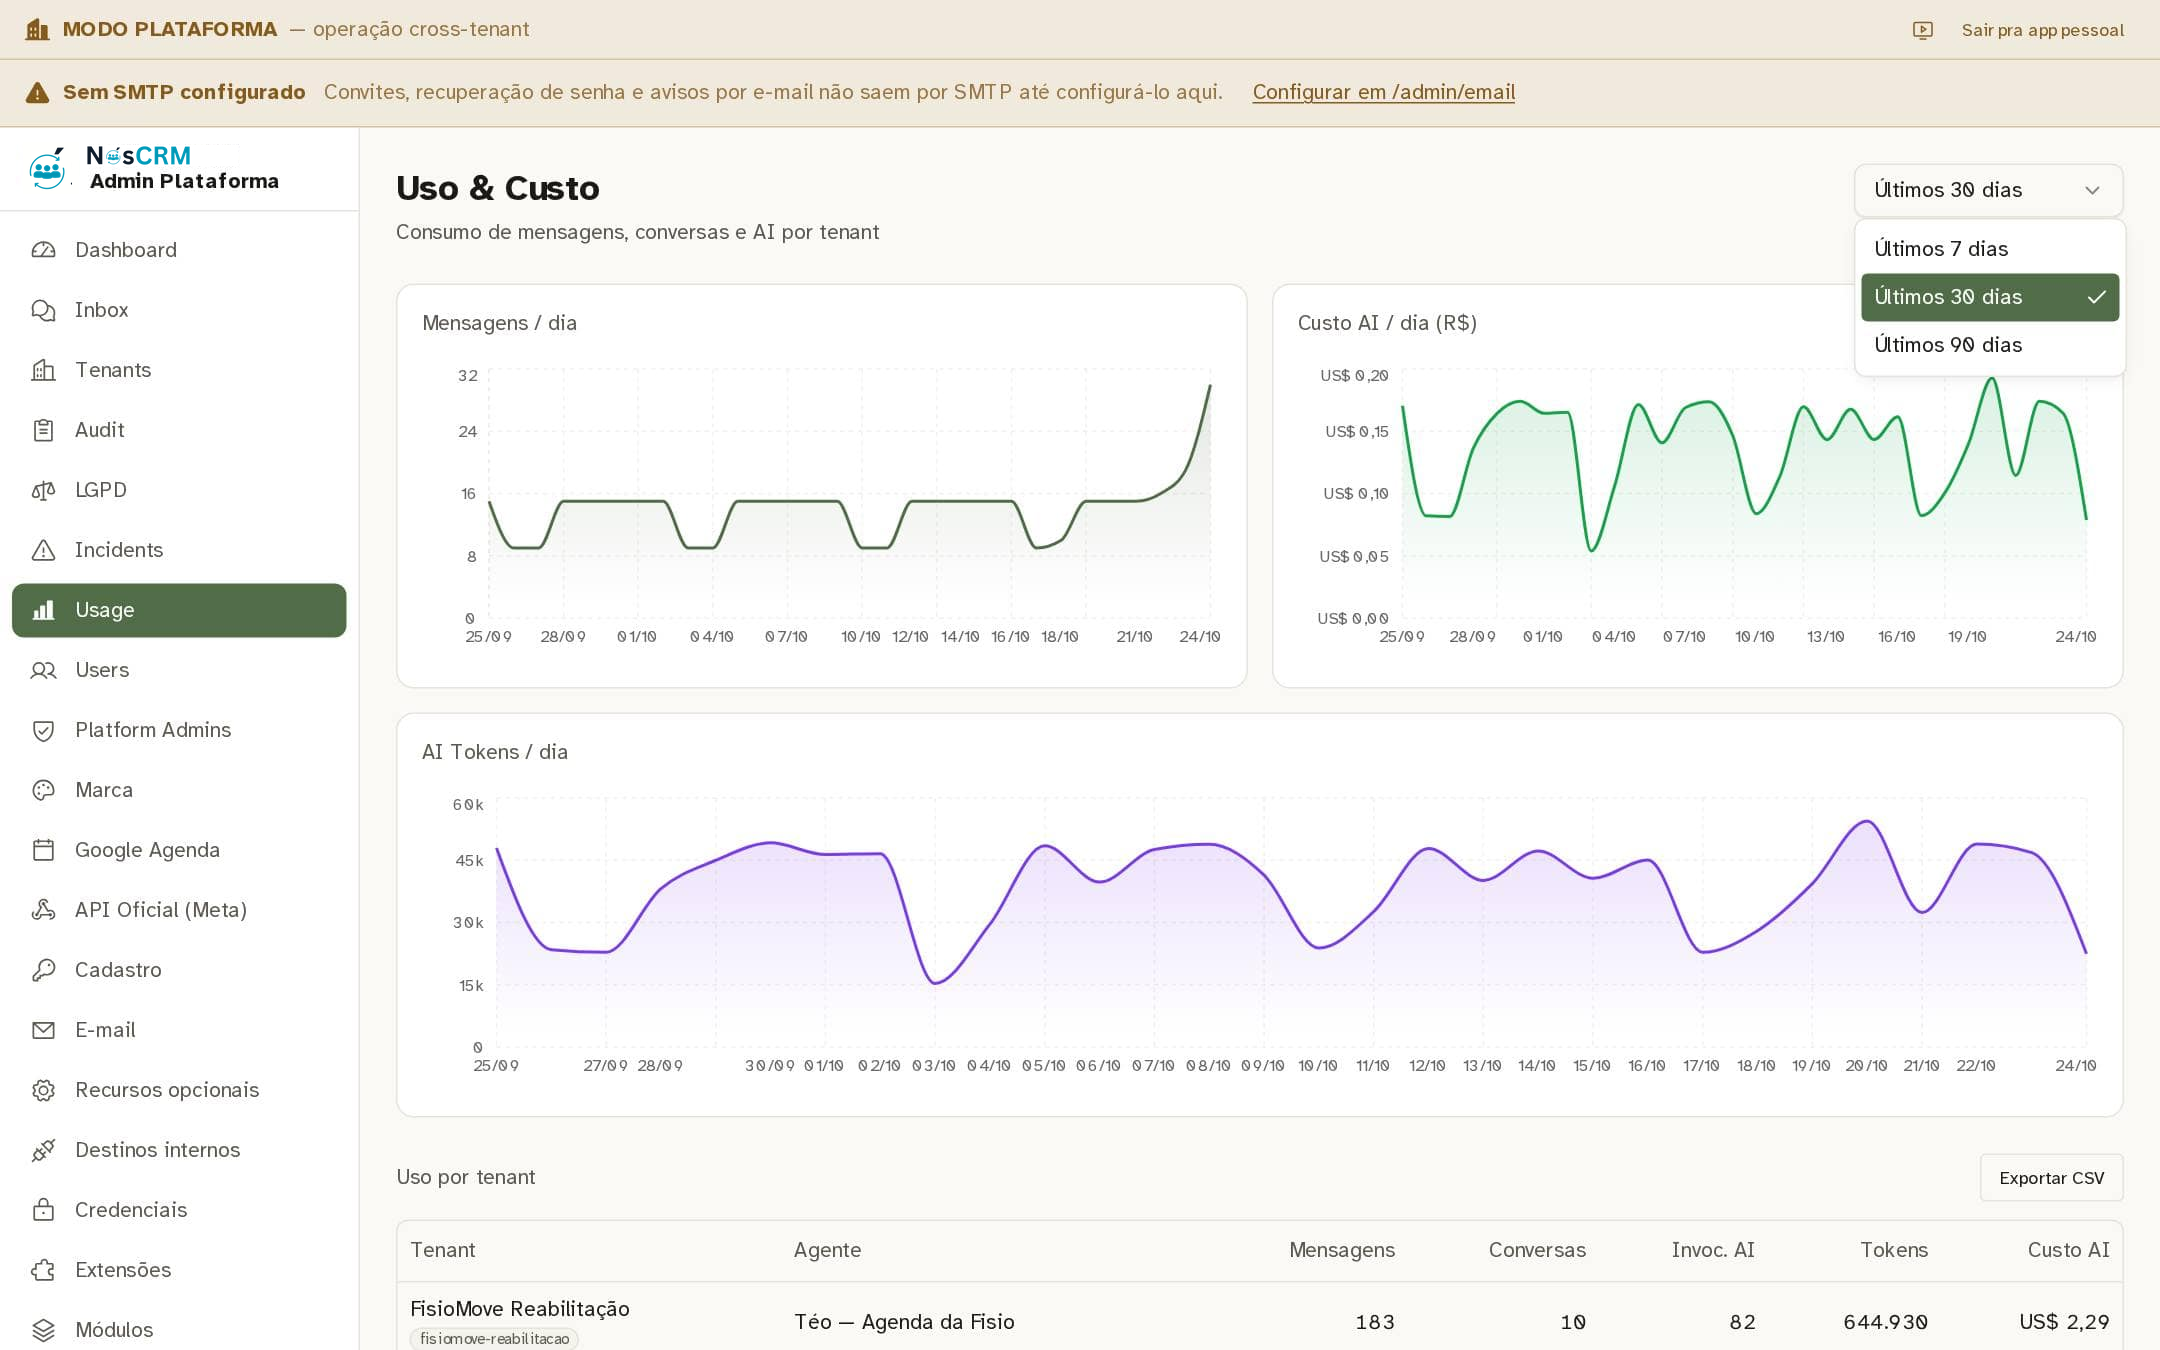
Task: Click the Mensagens column header
Action: [x=1341, y=1250]
